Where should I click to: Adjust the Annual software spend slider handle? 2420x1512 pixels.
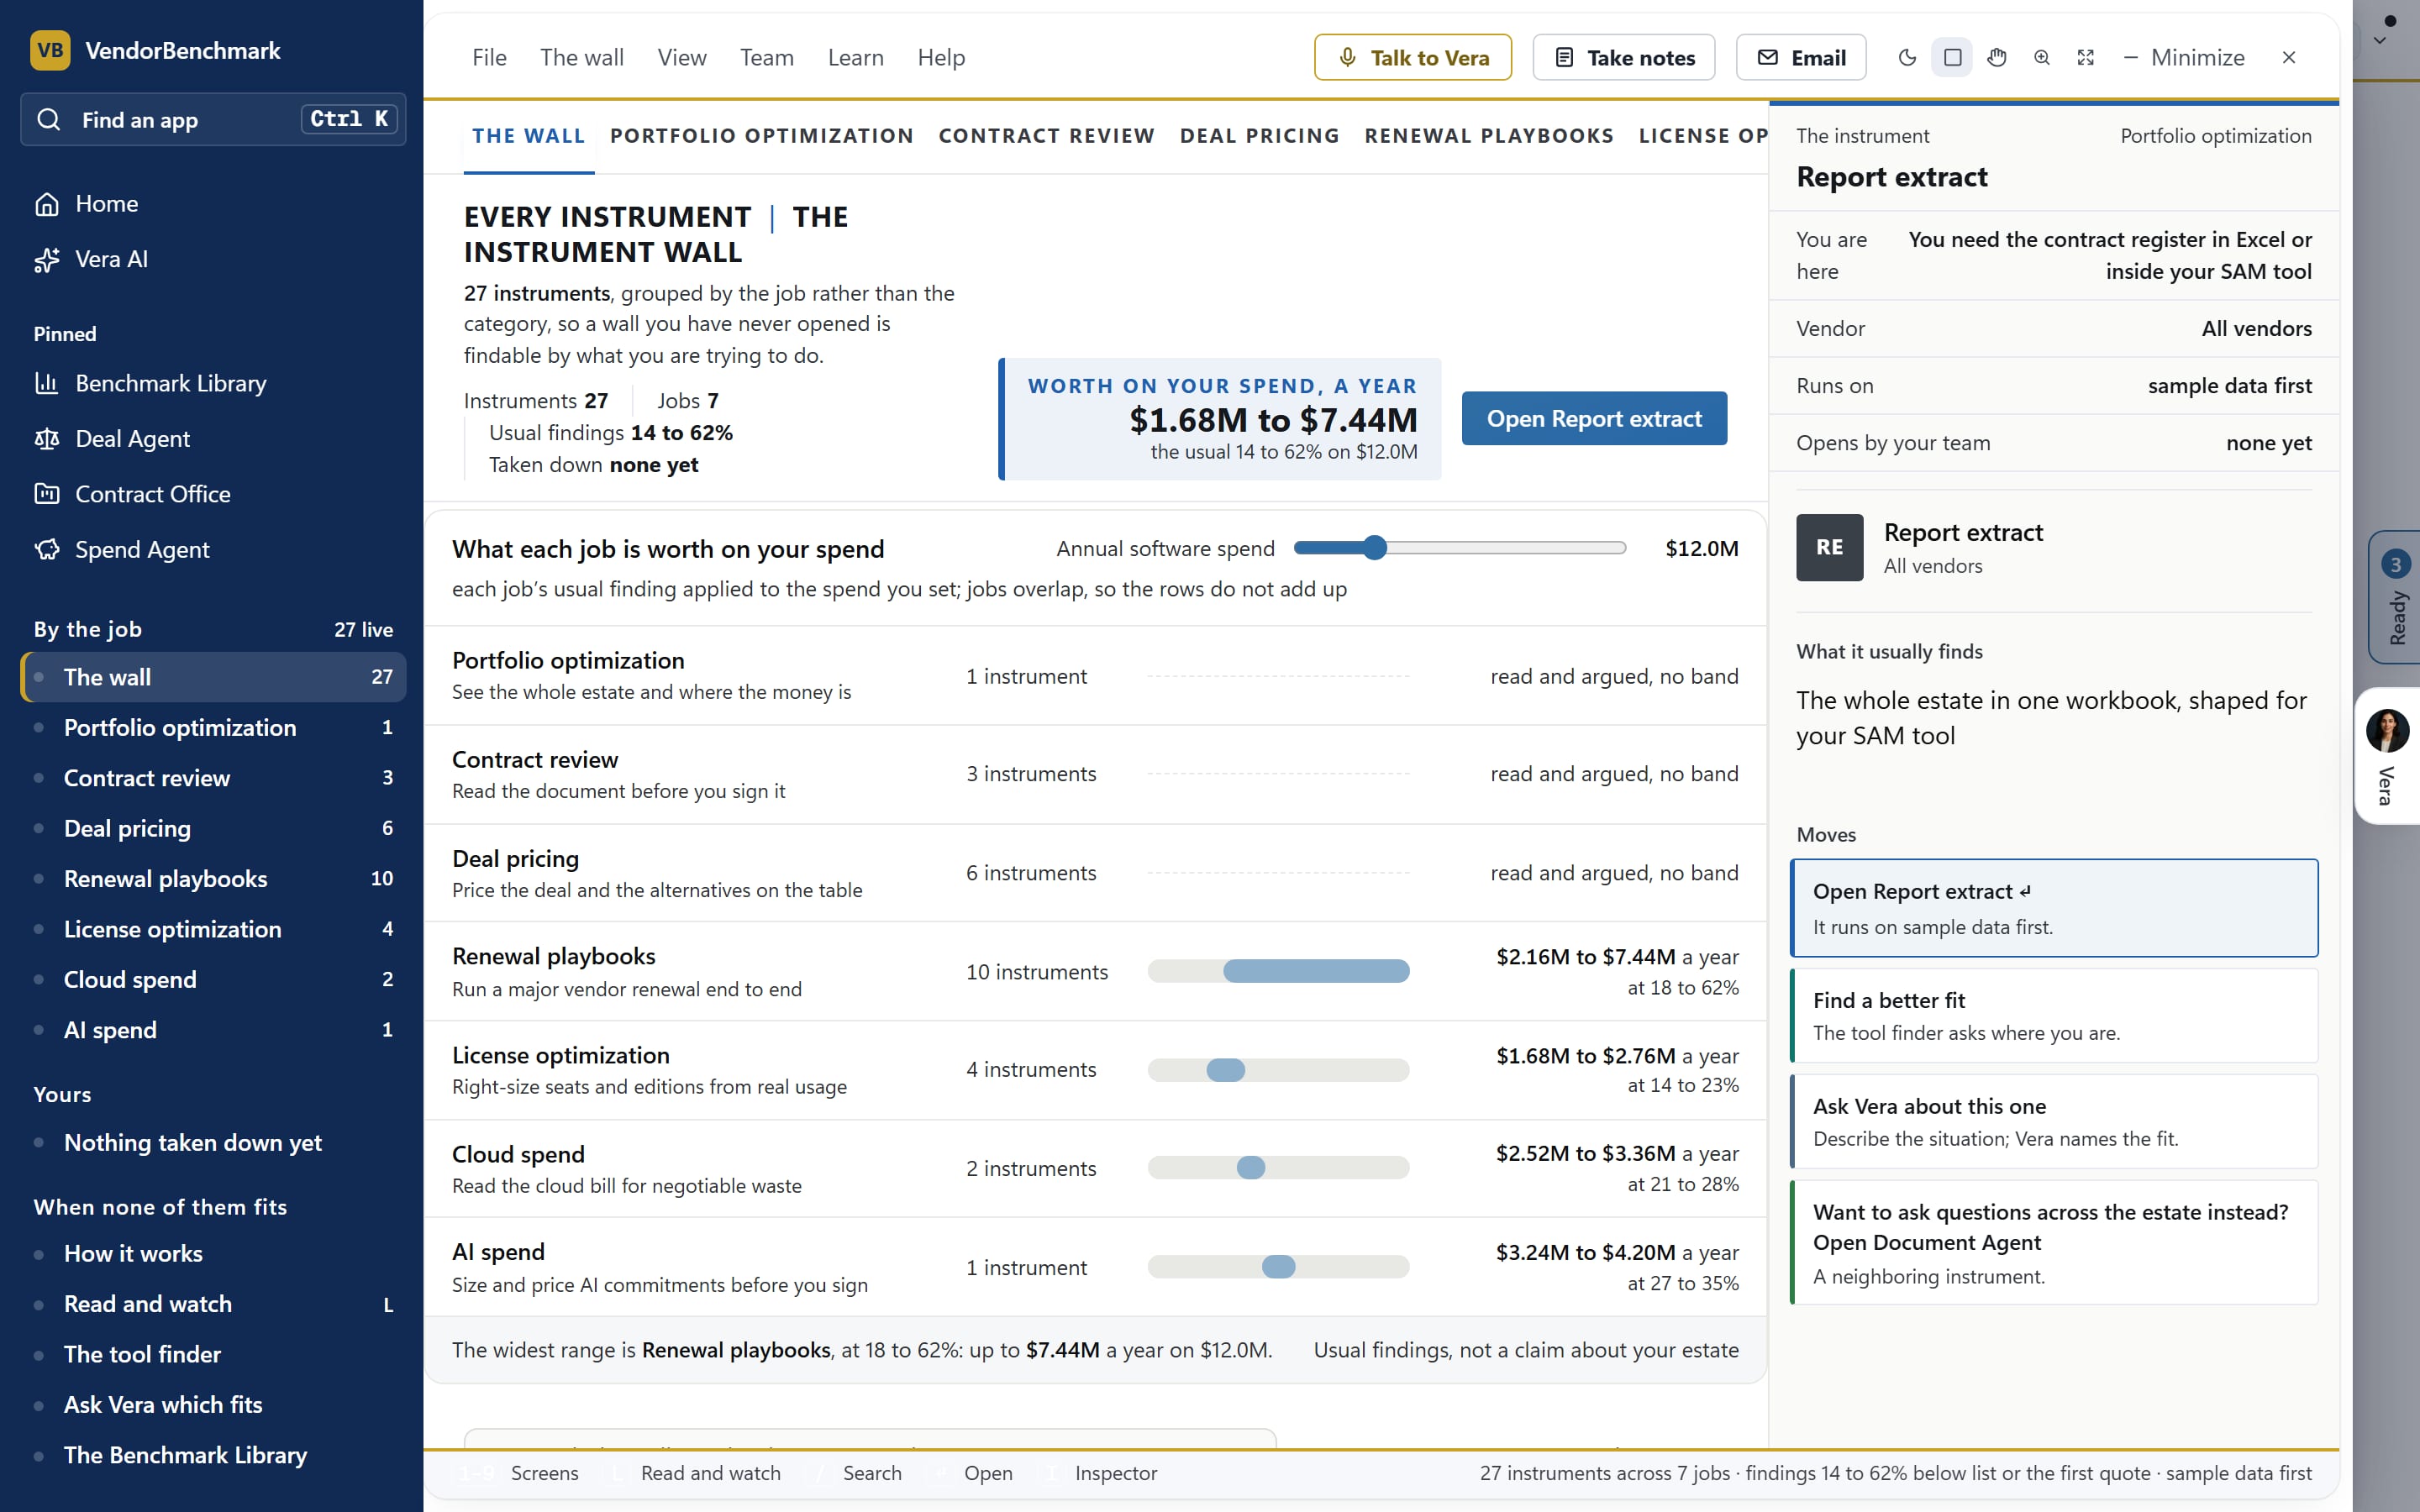(1375, 548)
